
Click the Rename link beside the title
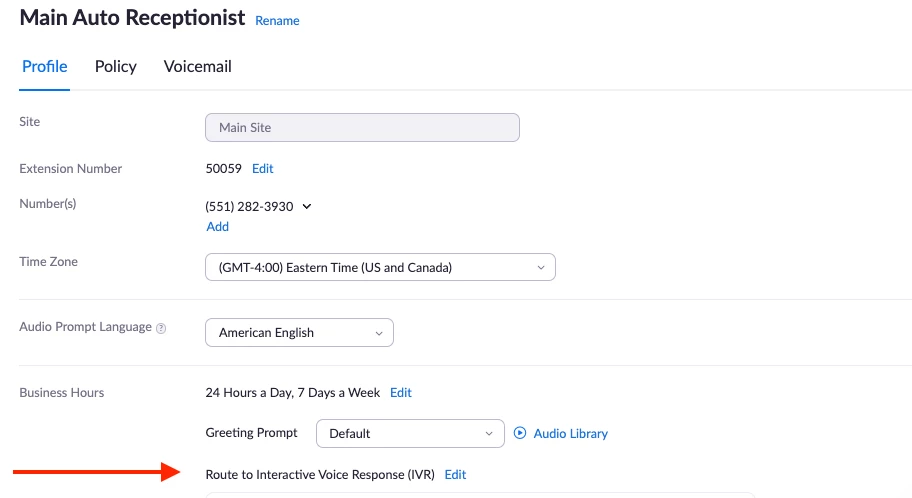pos(277,20)
